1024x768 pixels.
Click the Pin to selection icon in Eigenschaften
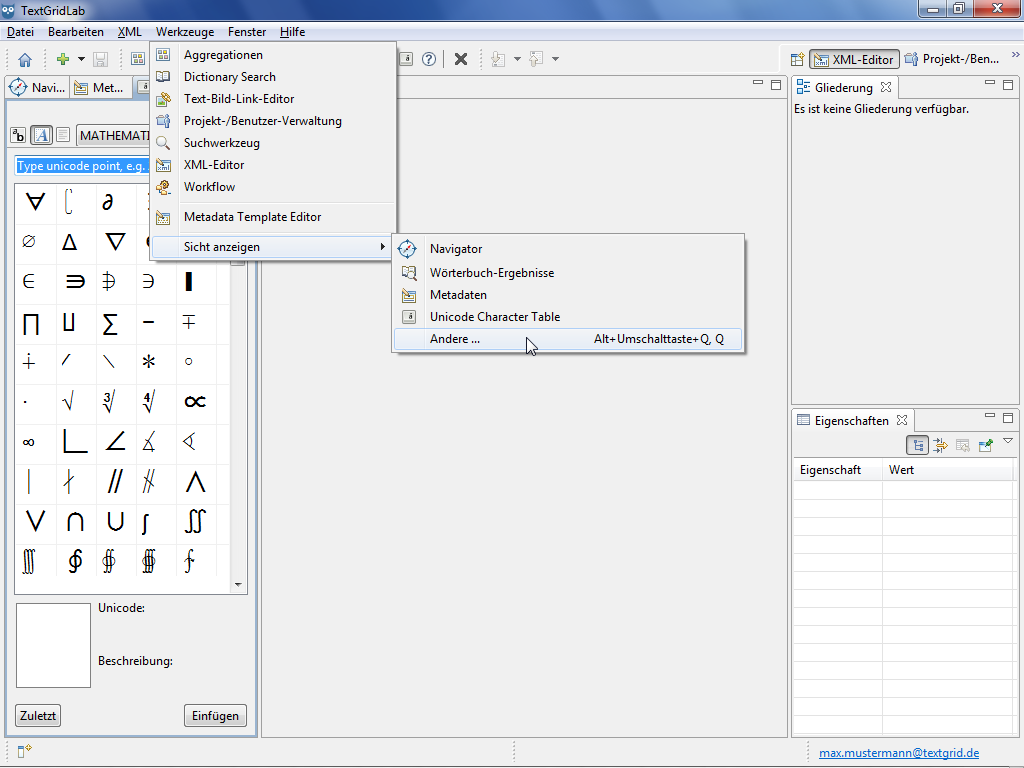pos(986,445)
